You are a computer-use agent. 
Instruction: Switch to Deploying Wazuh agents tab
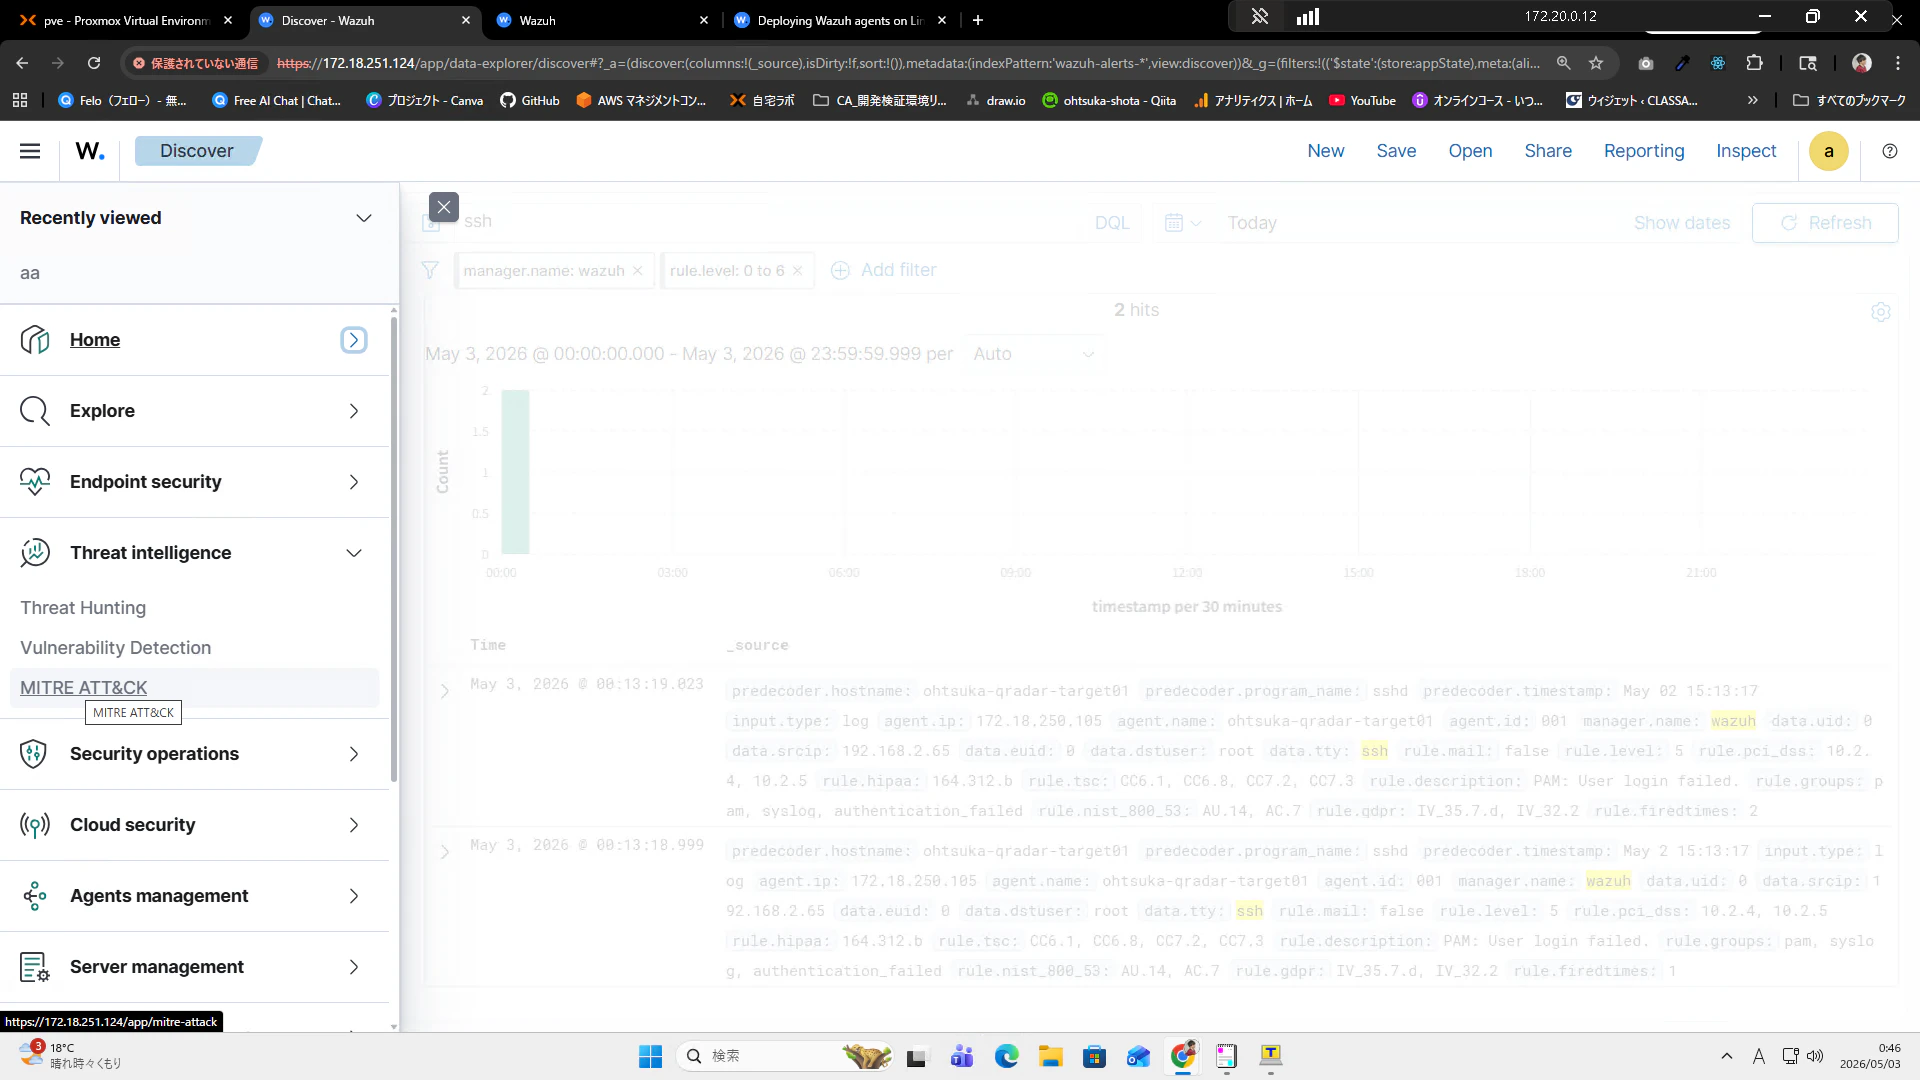click(838, 20)
